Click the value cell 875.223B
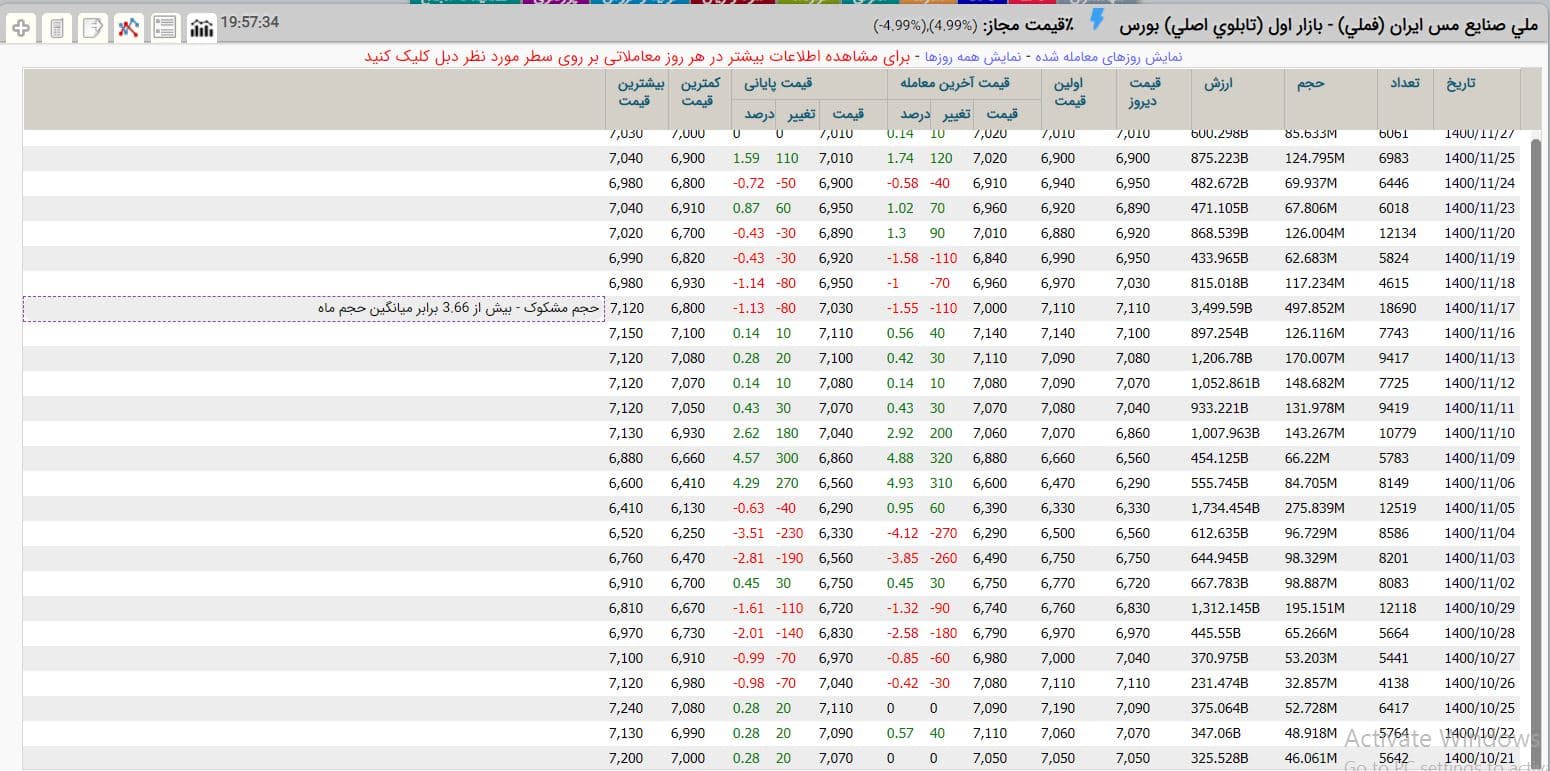Image resolution: width=1550 pixels, height=771 pixels. point(1220,158)
